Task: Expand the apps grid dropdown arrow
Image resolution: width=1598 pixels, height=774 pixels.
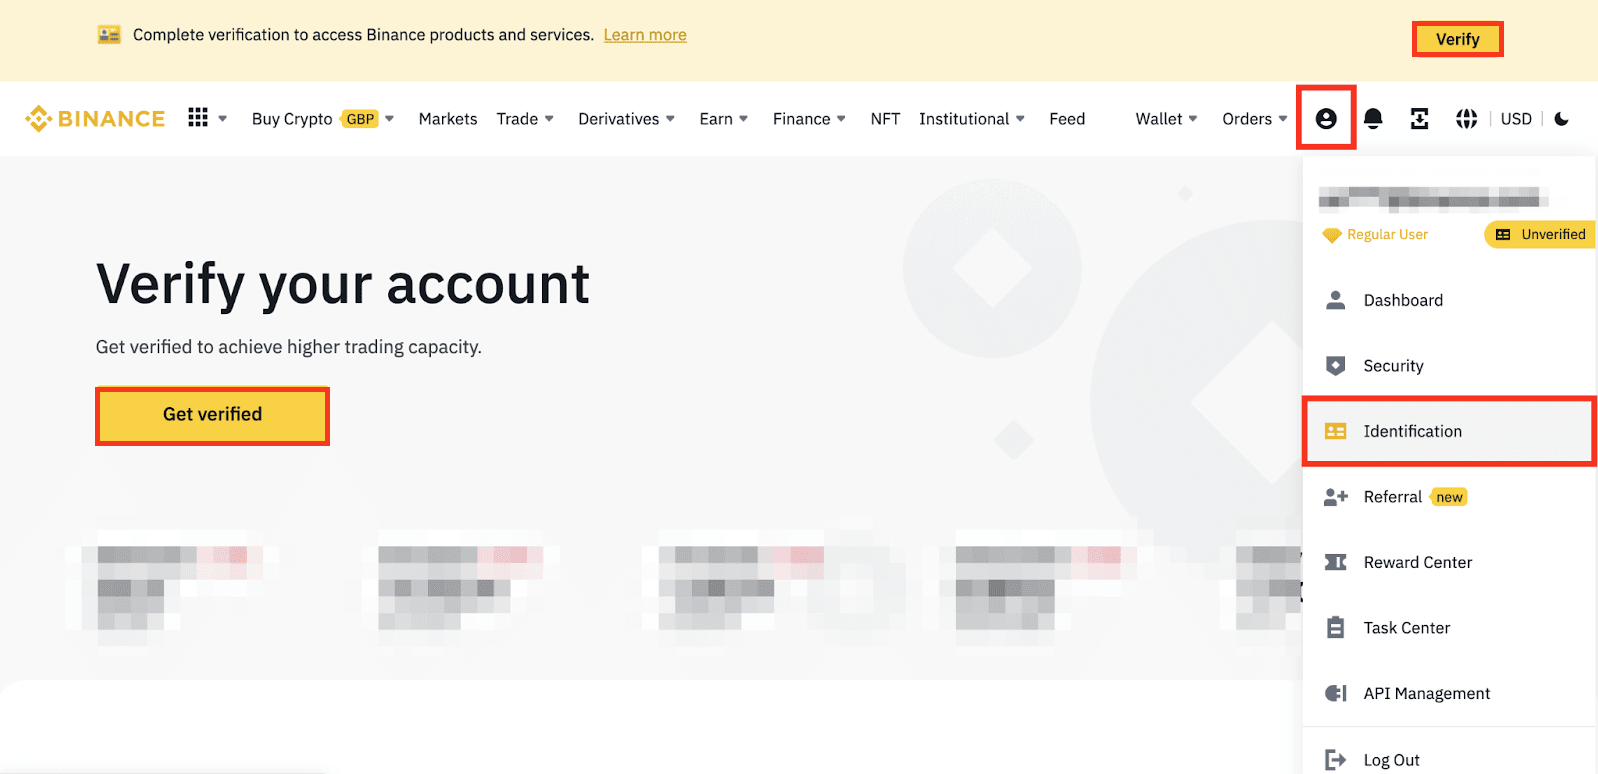Action: 223,119
